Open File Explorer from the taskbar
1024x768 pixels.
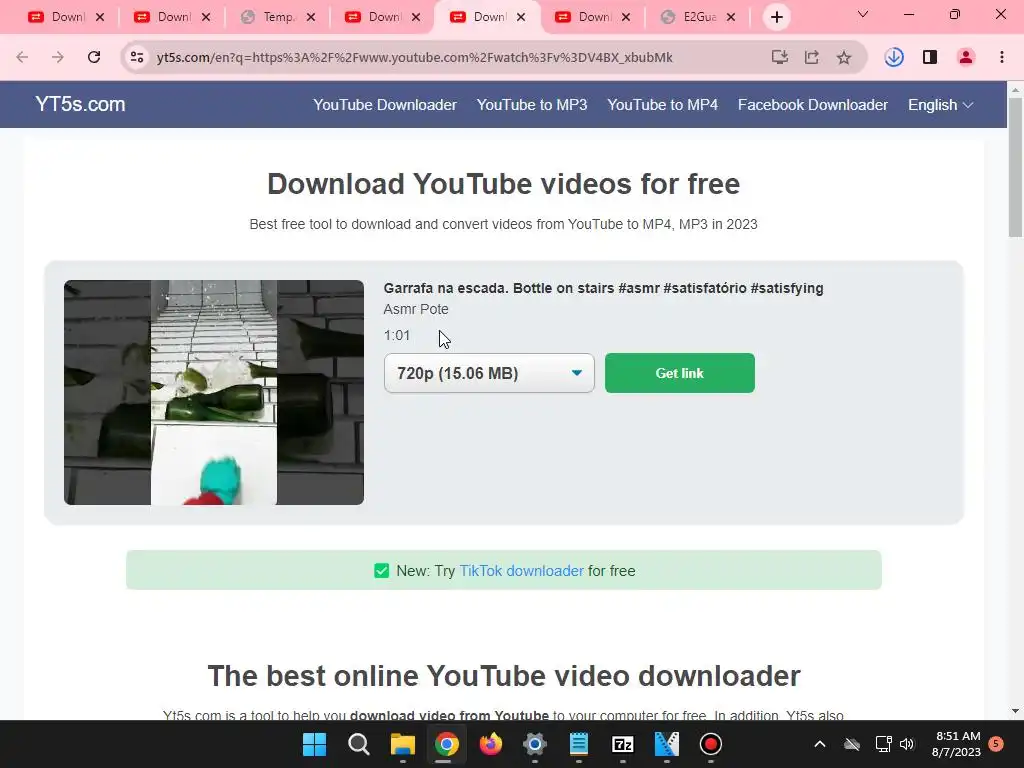tap(402, 744)
